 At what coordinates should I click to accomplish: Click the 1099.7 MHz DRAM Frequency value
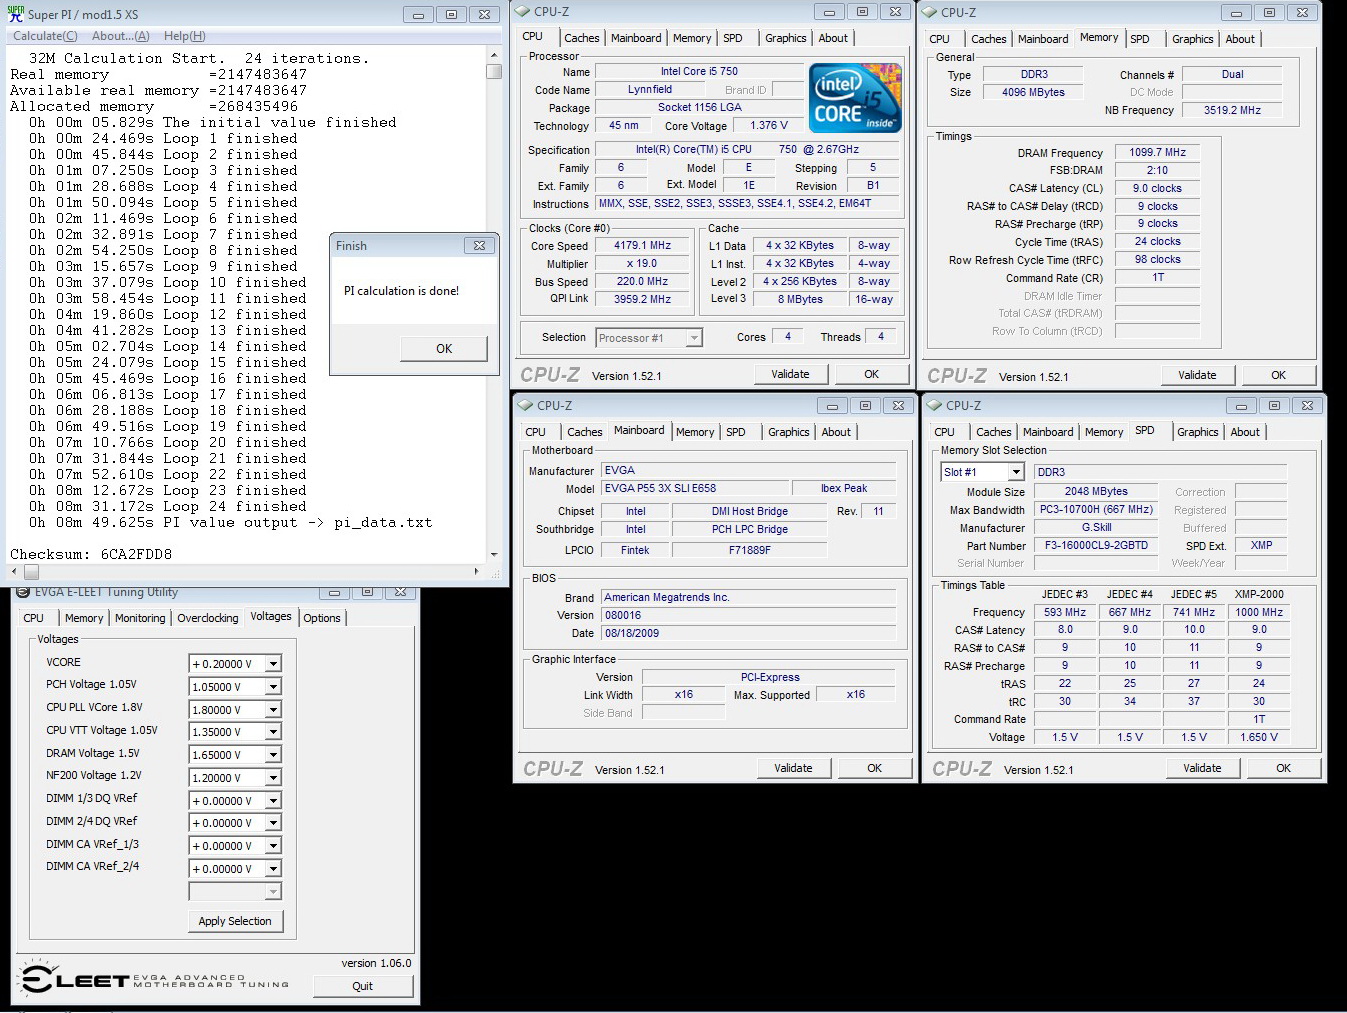coord(1157,153)
